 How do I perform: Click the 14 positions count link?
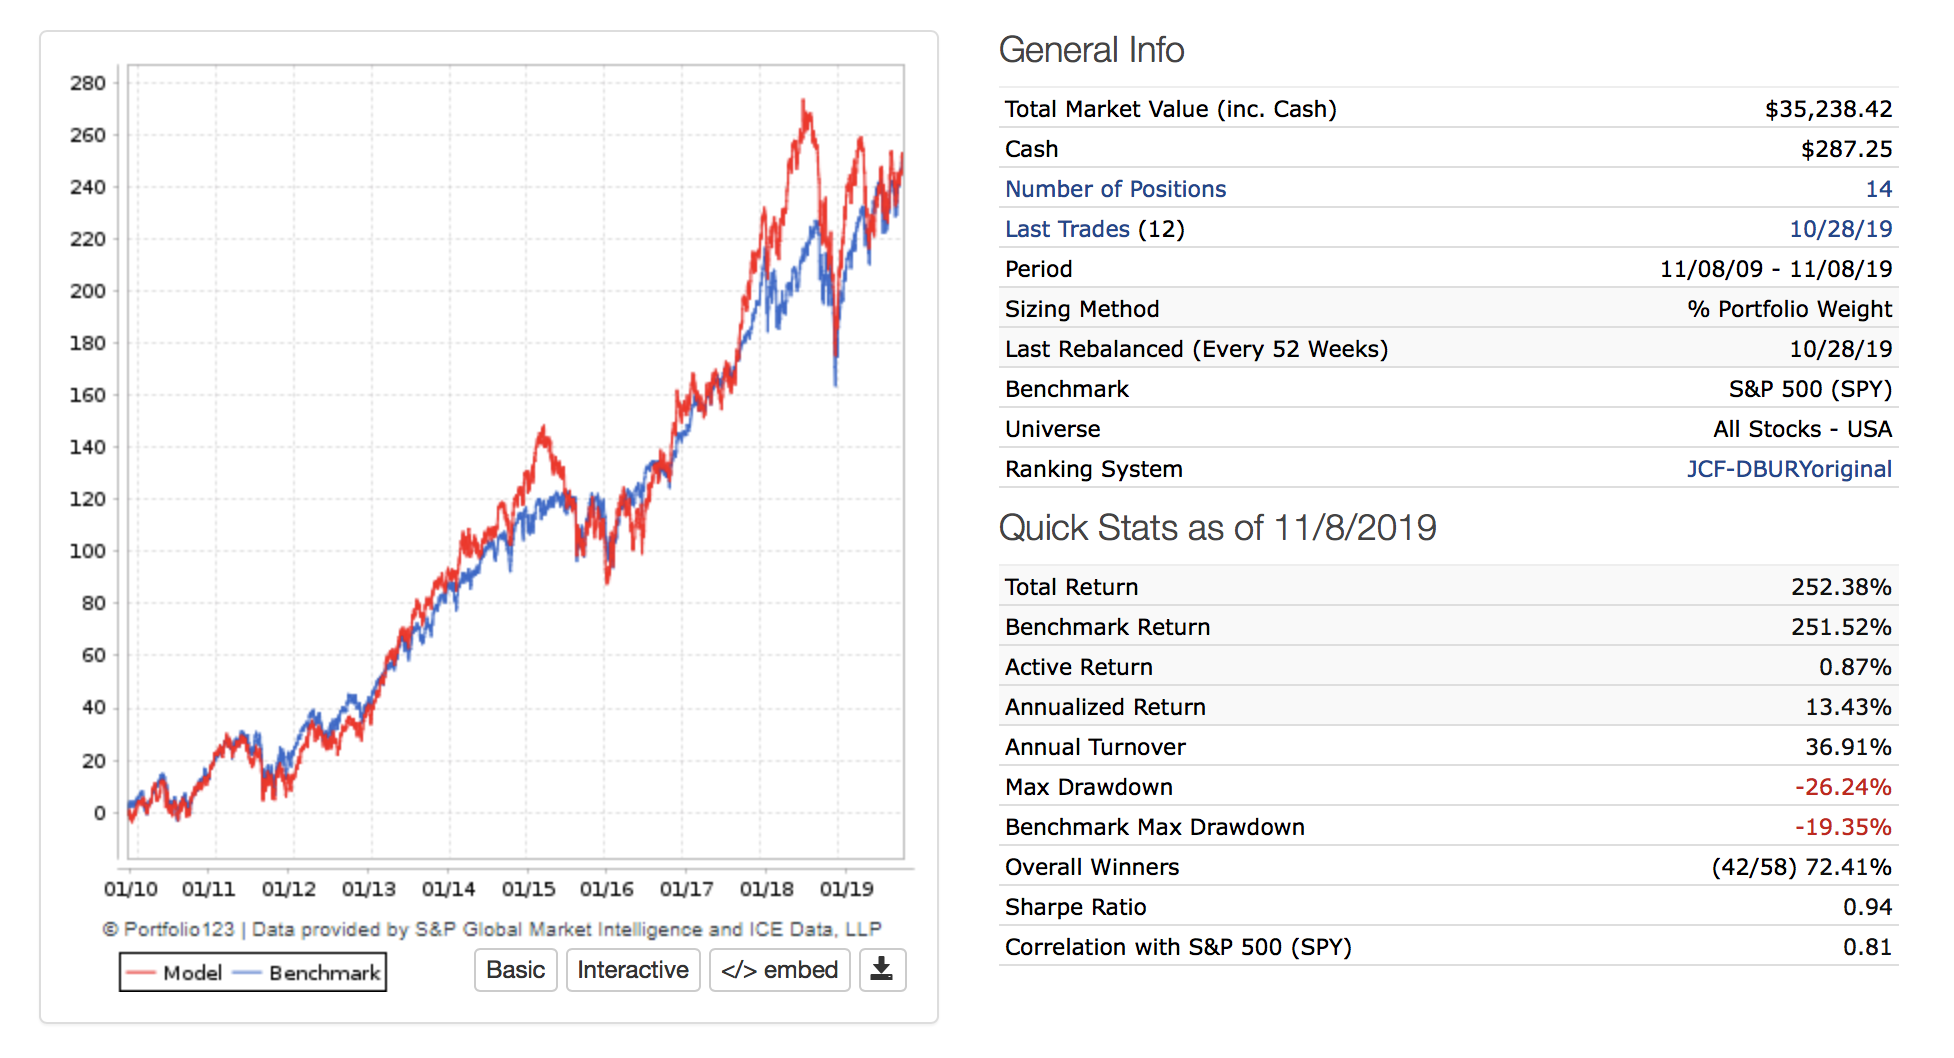[1878, 189]
